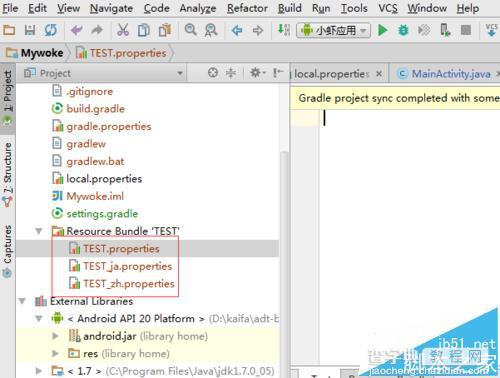
Task: Click the run with coverage icon
Action: point(424,30)
